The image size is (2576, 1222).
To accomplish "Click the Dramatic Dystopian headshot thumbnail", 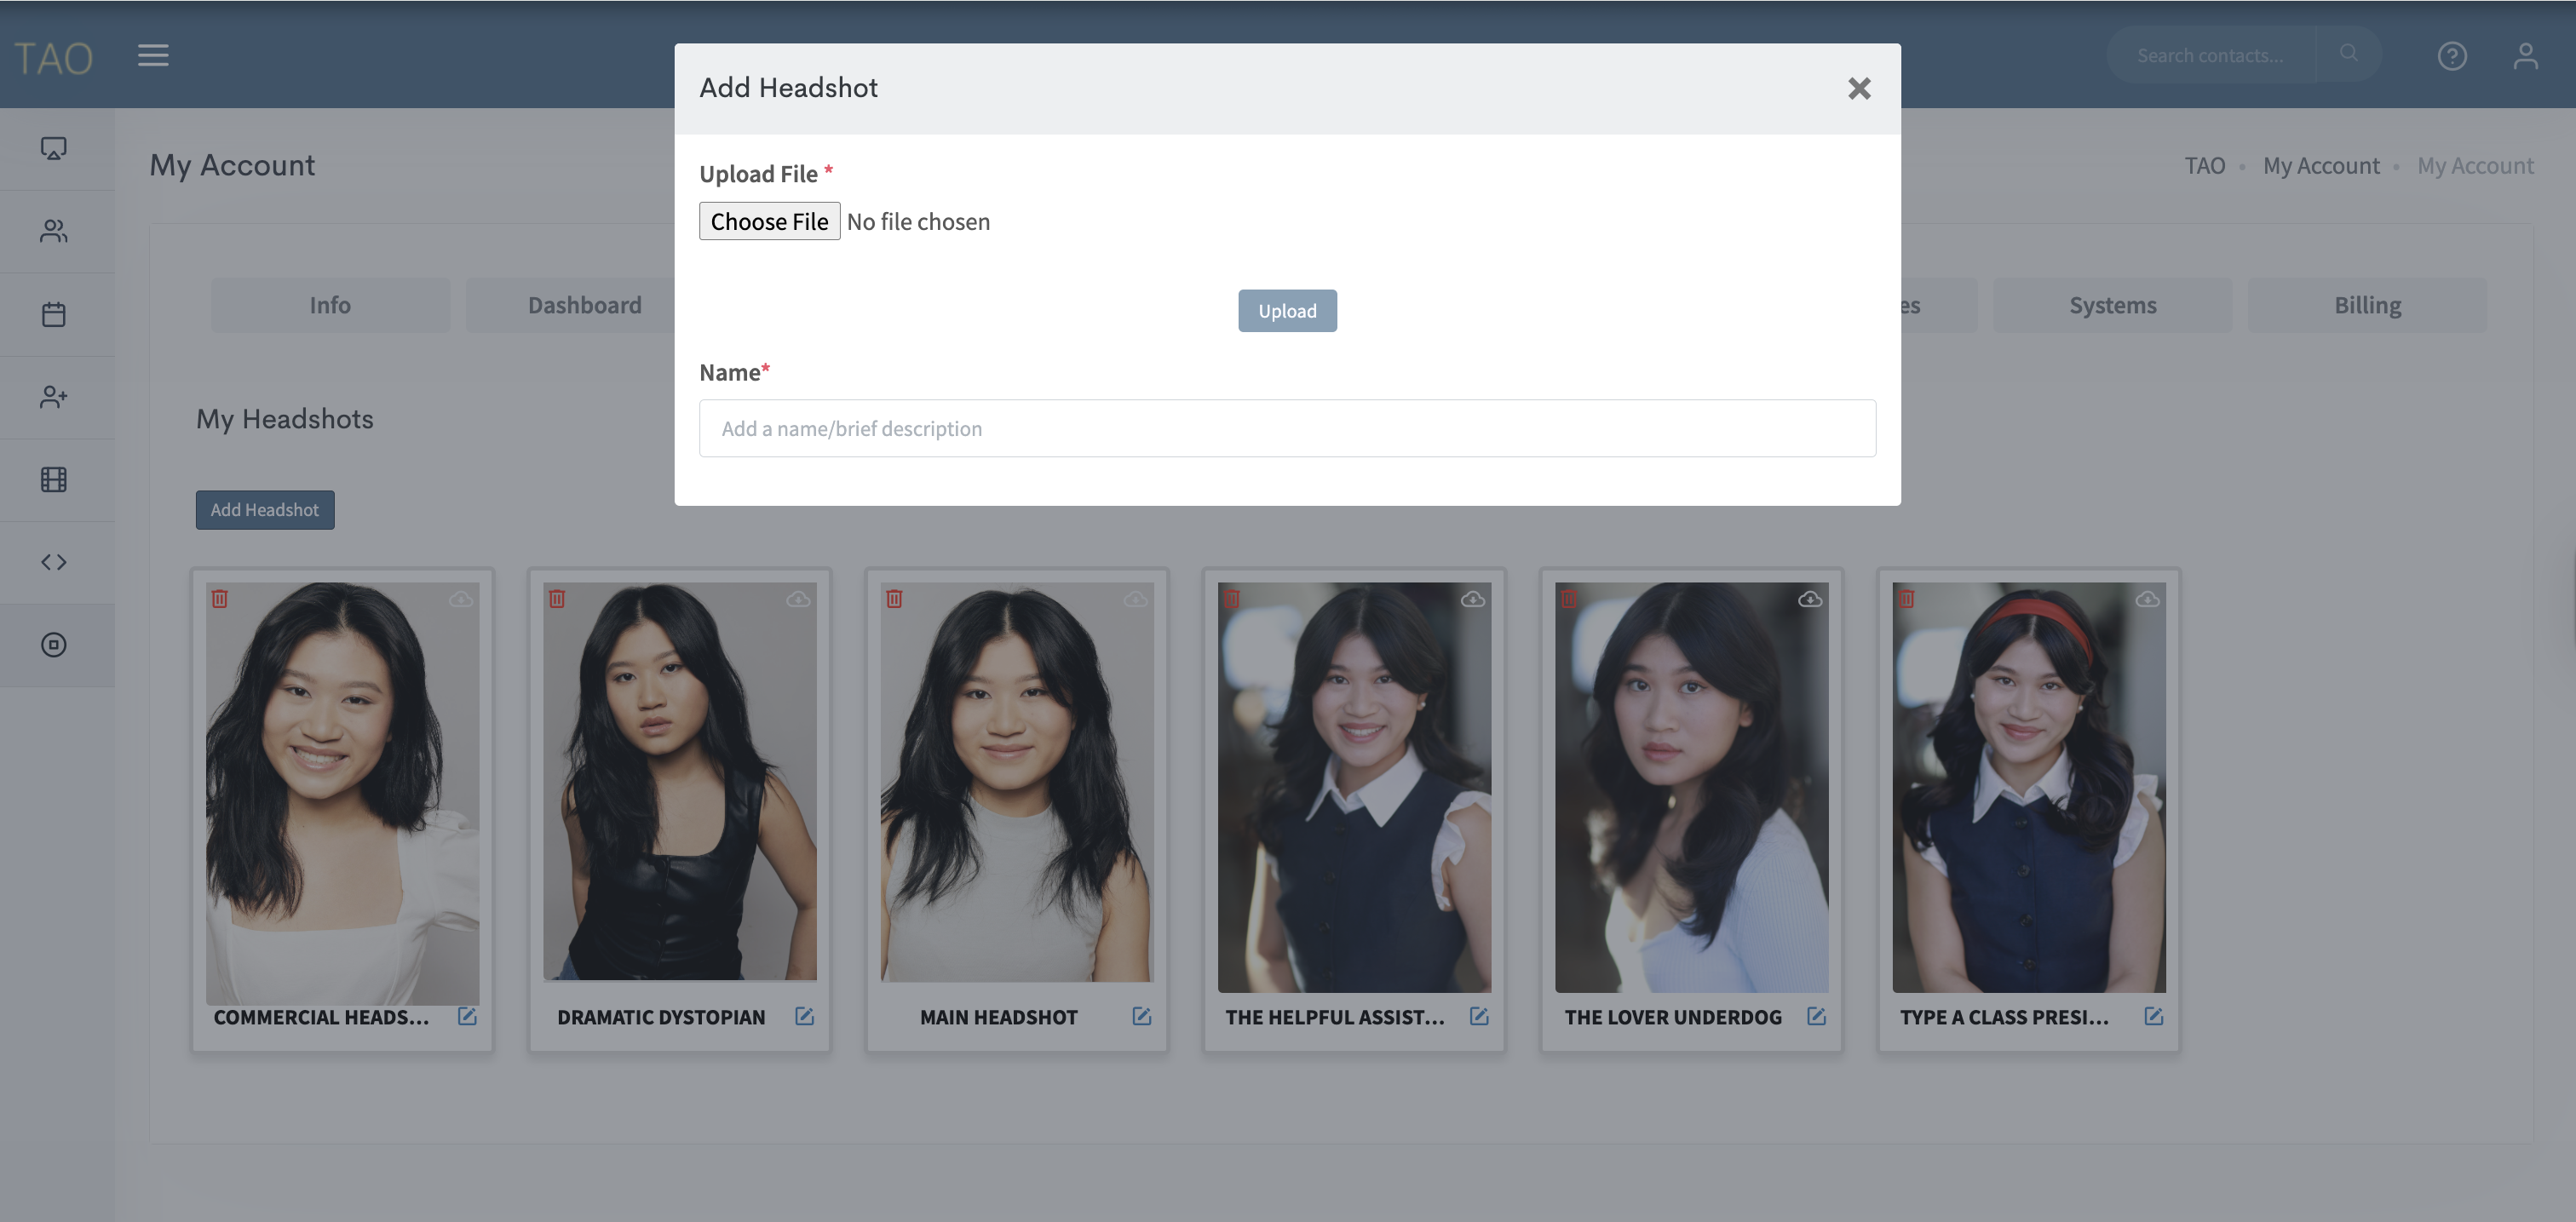I will [679, 782].
